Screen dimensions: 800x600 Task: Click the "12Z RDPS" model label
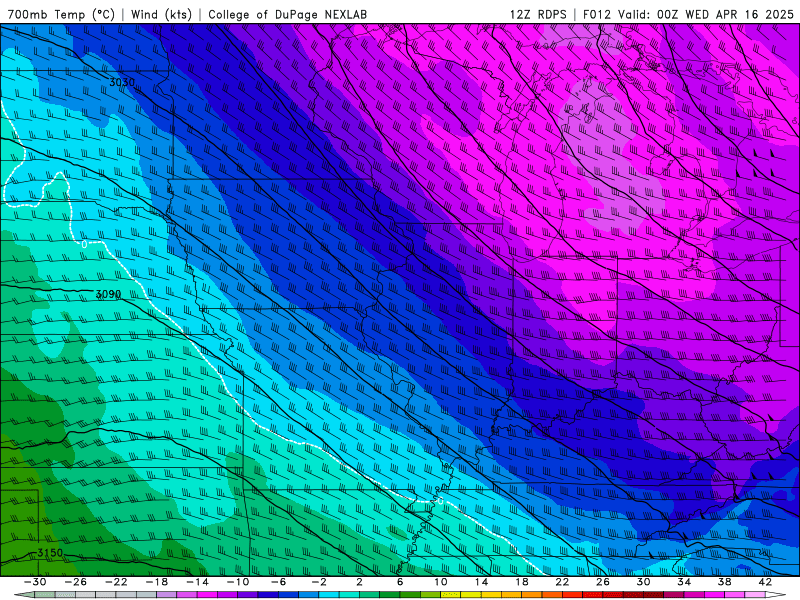coord(538,14)
